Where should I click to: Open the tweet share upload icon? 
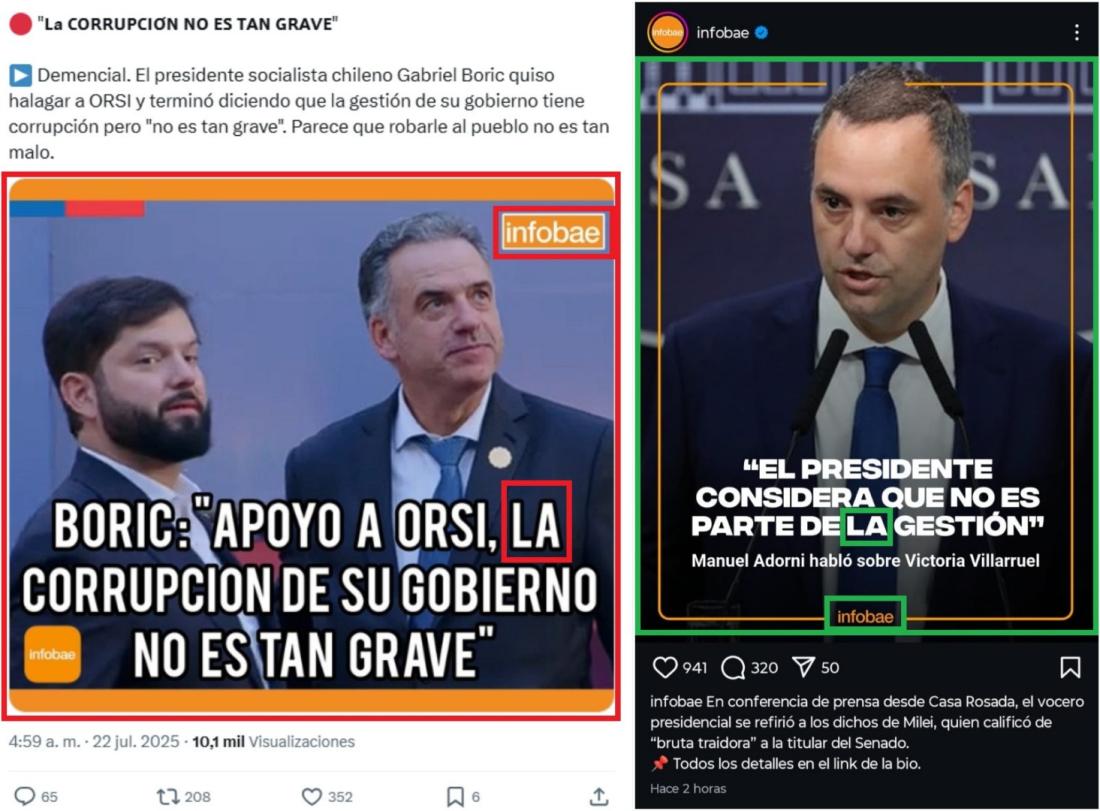pos(598,796)
